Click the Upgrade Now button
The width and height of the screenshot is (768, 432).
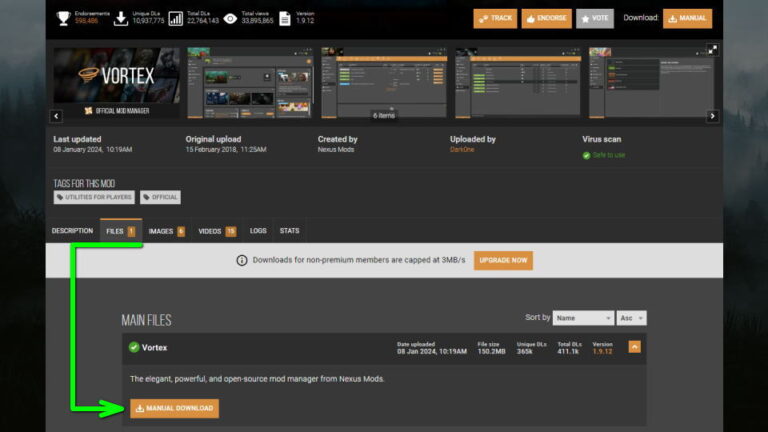503,260
